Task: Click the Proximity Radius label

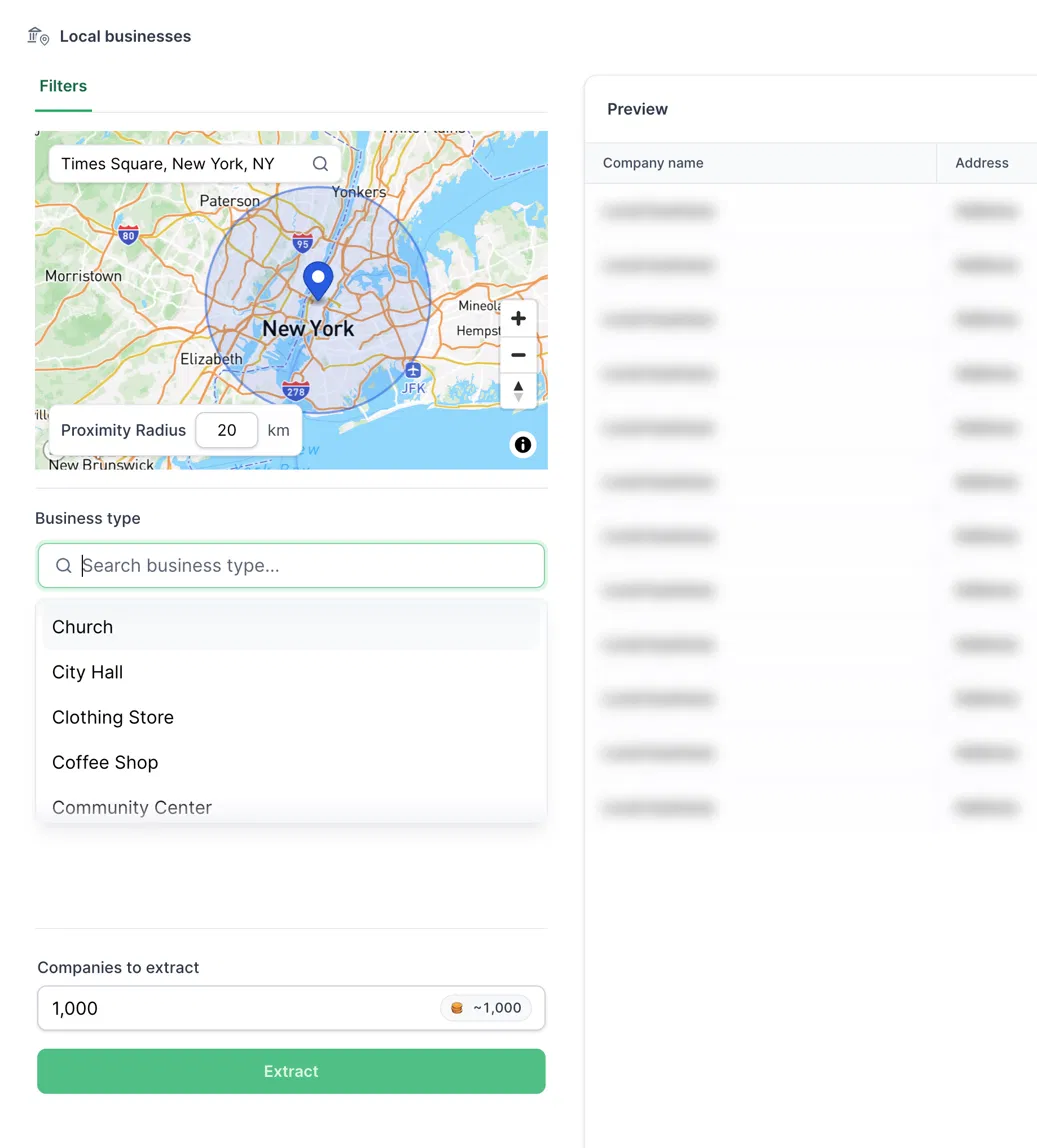Action: click(123, 430)
